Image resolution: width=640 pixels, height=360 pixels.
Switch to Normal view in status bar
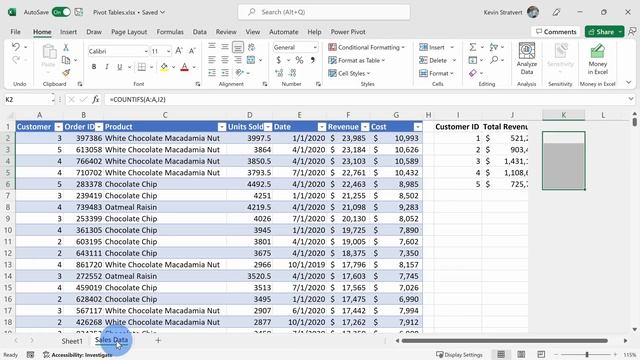[501, 354]
